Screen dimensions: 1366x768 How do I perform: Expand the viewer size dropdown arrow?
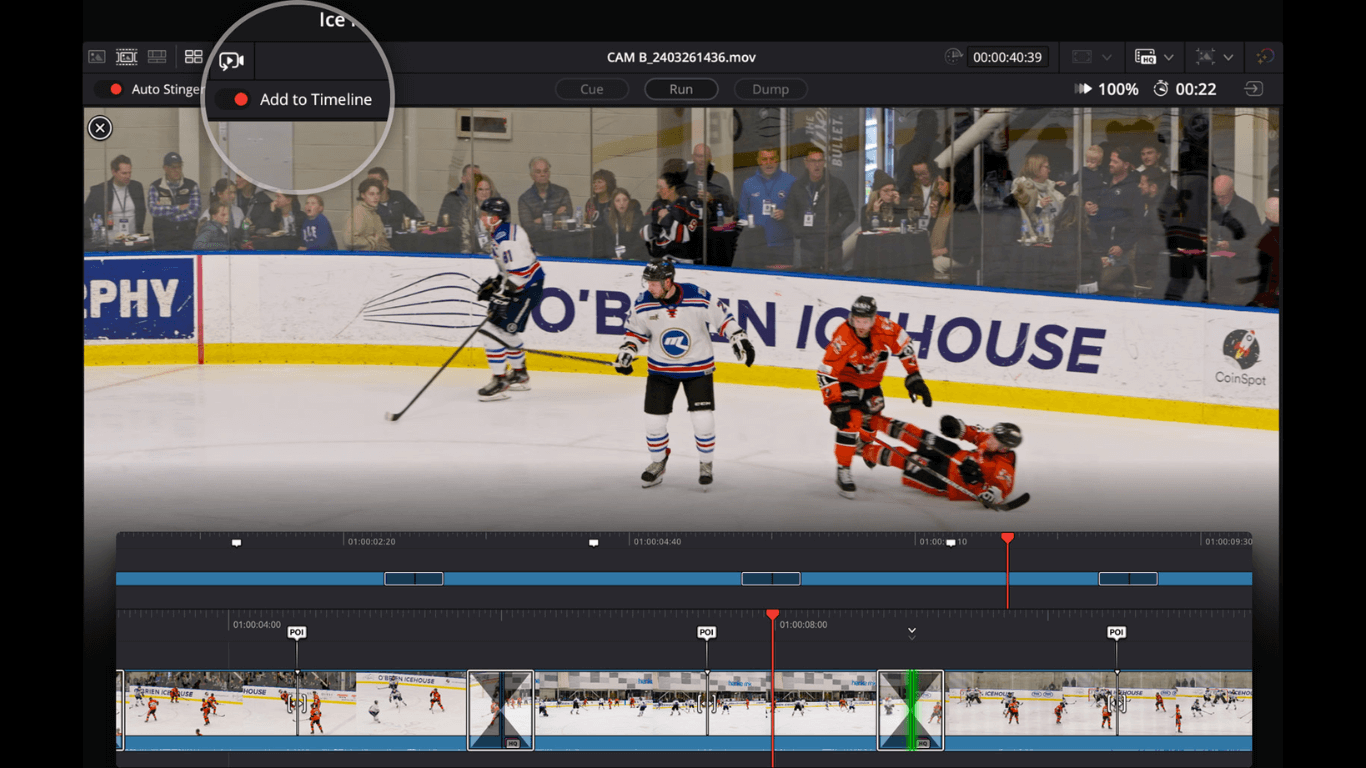coord(1106,57)
